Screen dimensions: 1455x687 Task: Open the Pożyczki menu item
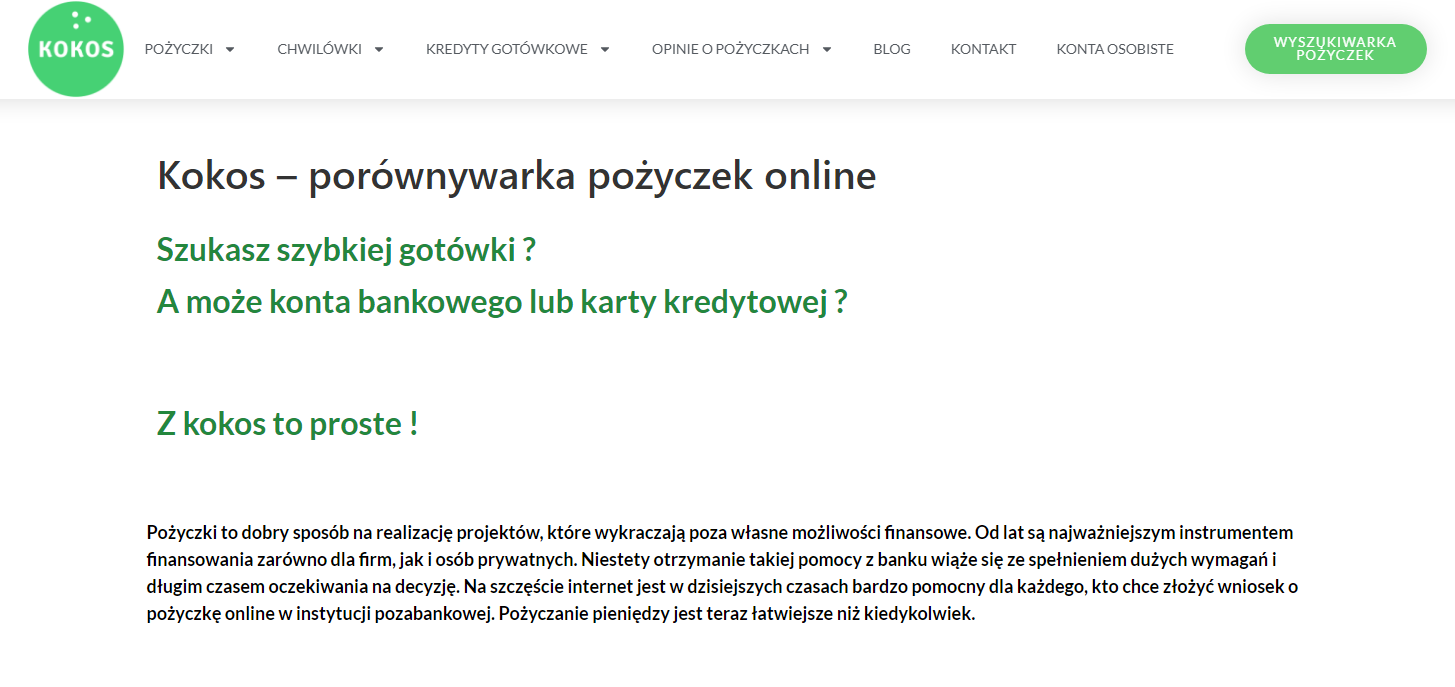point(179,49)
